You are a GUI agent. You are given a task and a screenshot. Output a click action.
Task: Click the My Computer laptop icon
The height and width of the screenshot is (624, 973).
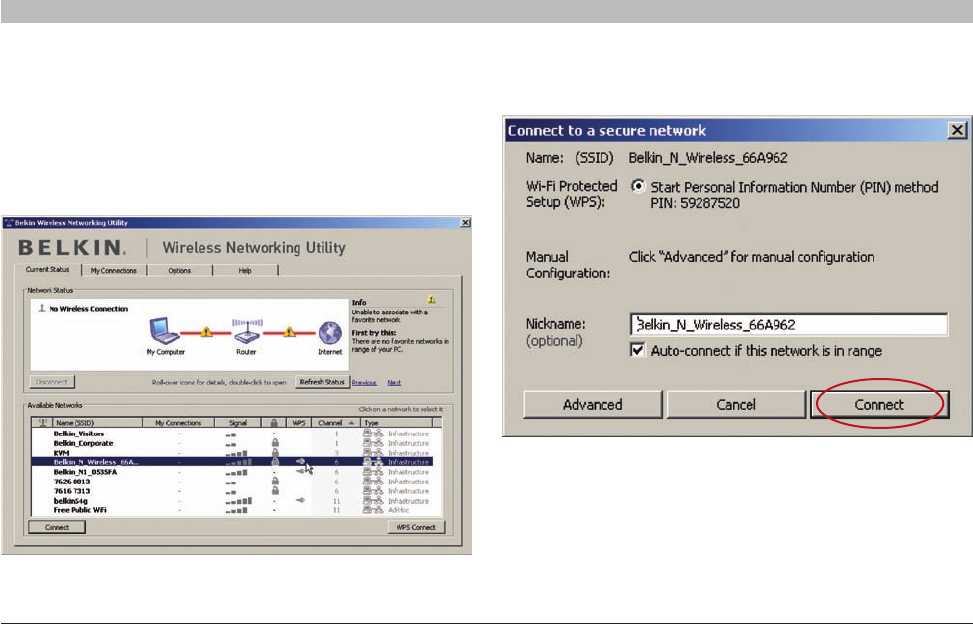[164, 331]
